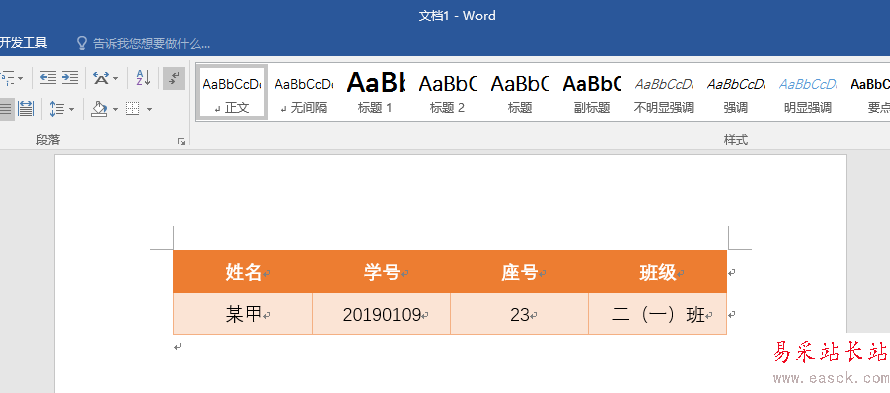
Task: Apply the 标题 style
Action: [519, 92]
